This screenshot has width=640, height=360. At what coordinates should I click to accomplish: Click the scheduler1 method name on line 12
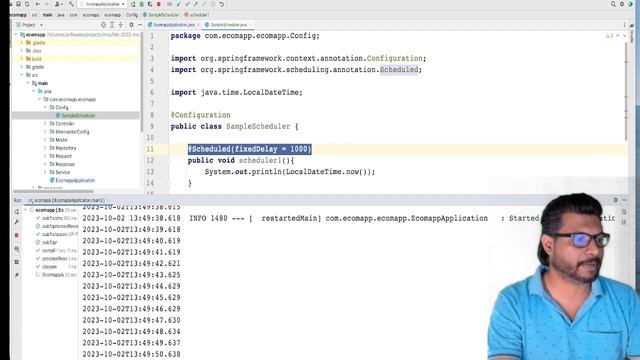260,160
